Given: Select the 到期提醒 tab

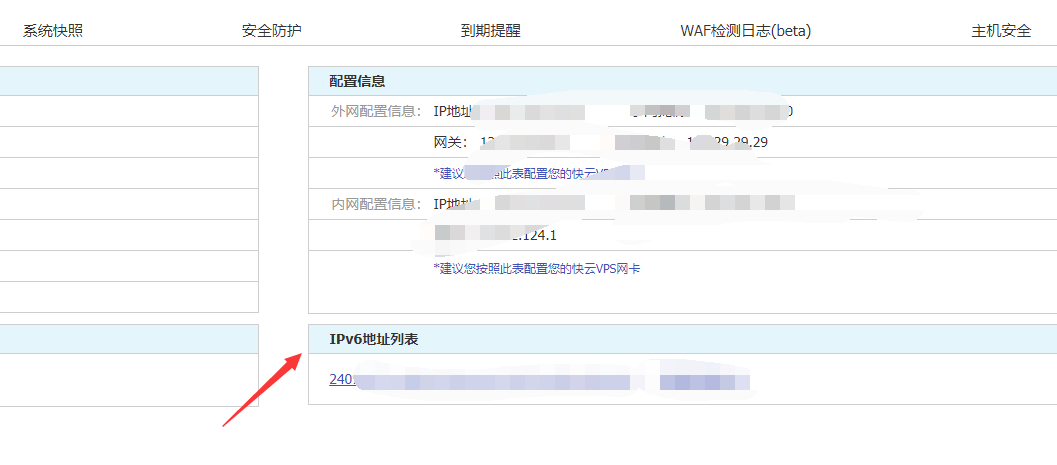Looking at the screenshot, I should (x=491, y=31).
